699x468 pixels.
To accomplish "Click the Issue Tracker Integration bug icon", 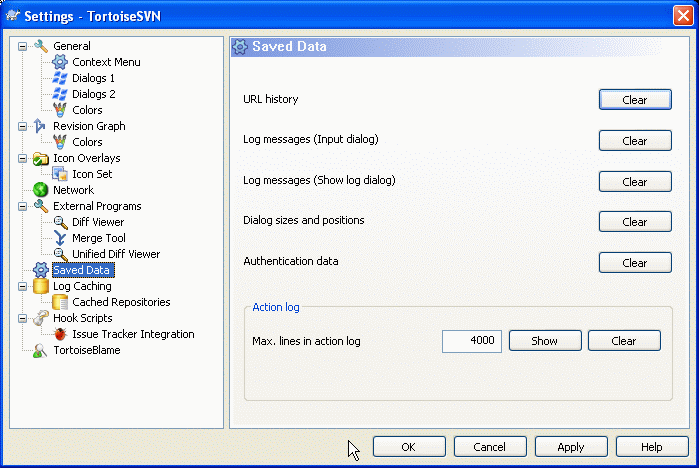I will [60, 334].
